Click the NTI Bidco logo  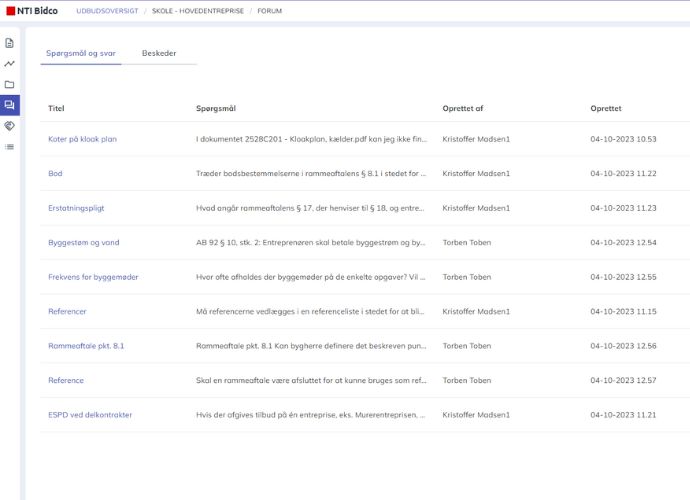(32, 11)
